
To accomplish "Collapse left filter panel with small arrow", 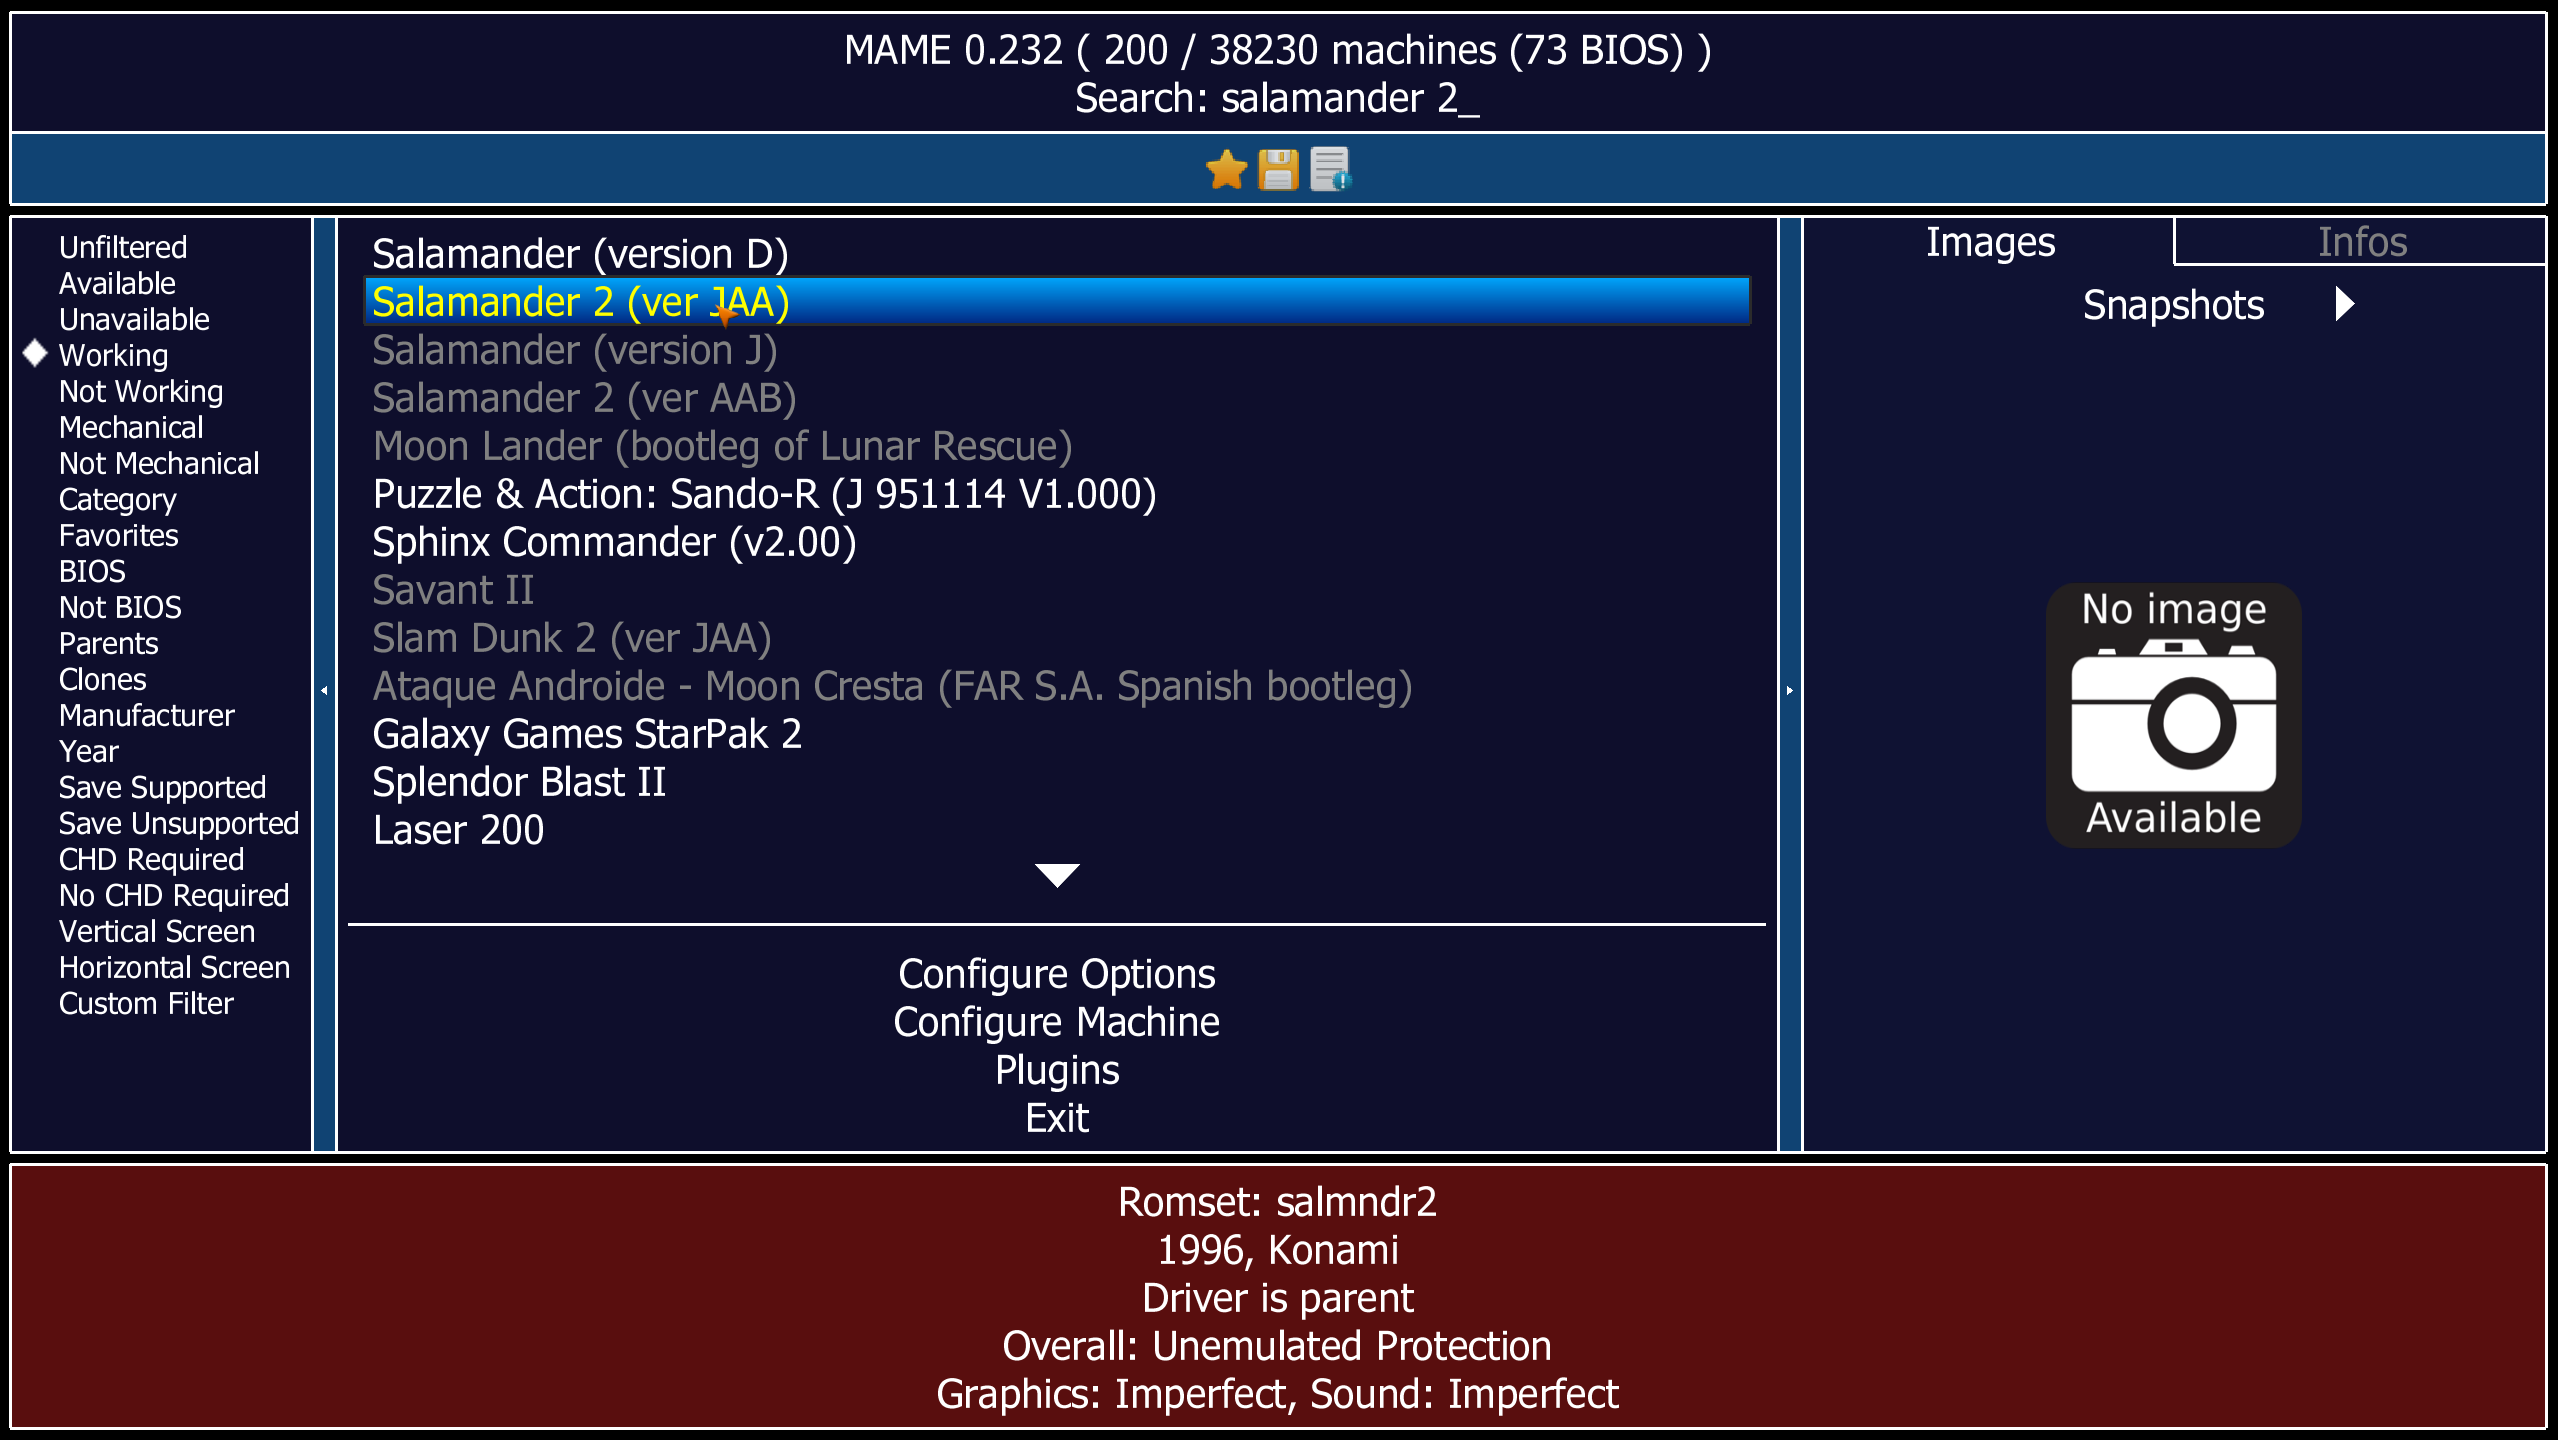I will 324,690.
